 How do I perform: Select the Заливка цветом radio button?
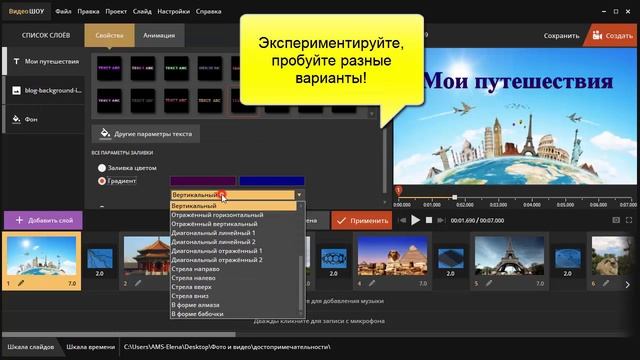(102, 168)
